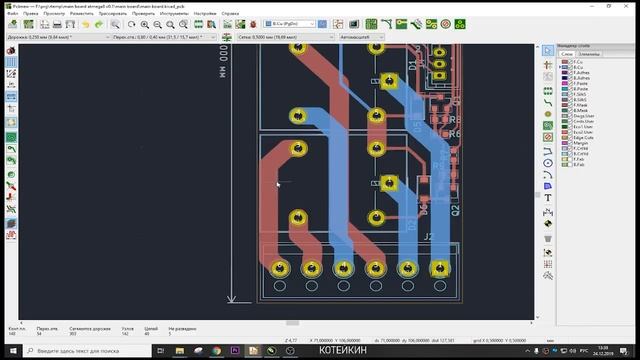
Task: Undo last action with yellow arrow
Action: [x=85, y=24]
